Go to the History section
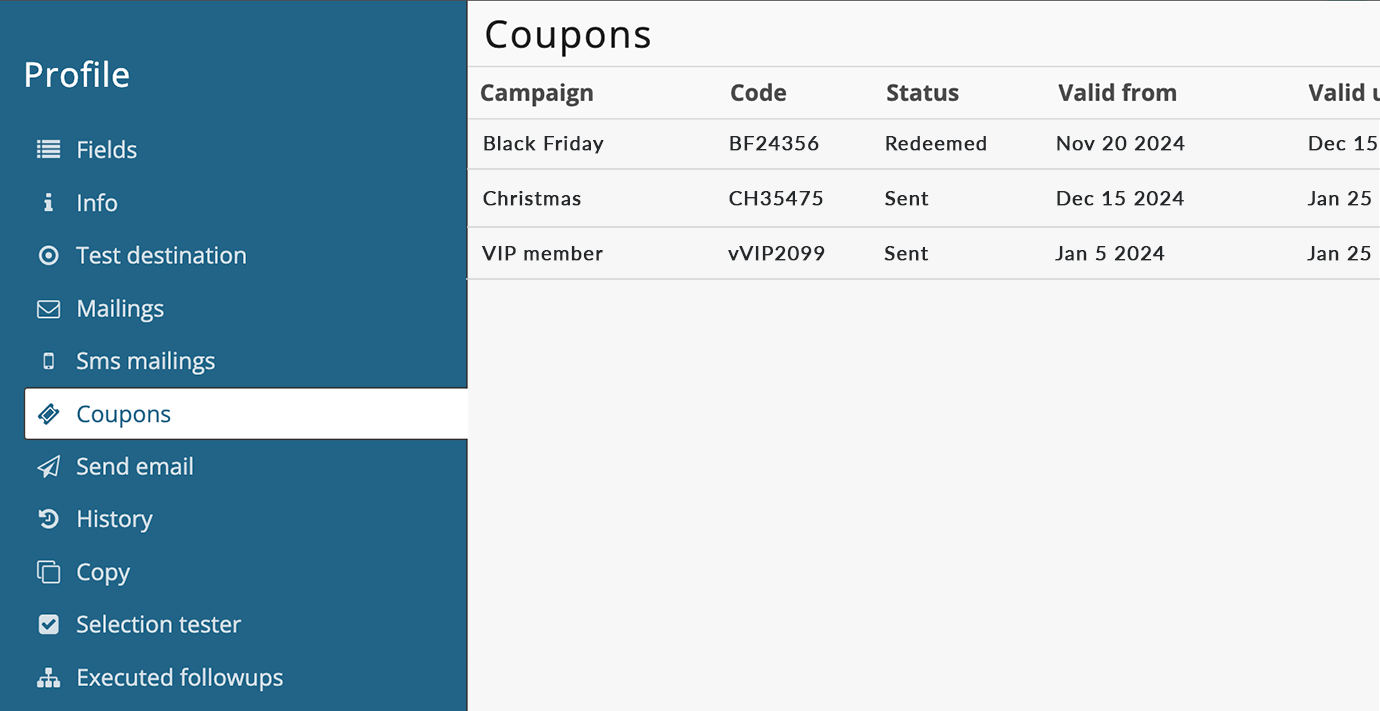Screen dimensions: 1380x711 [114, 519]
